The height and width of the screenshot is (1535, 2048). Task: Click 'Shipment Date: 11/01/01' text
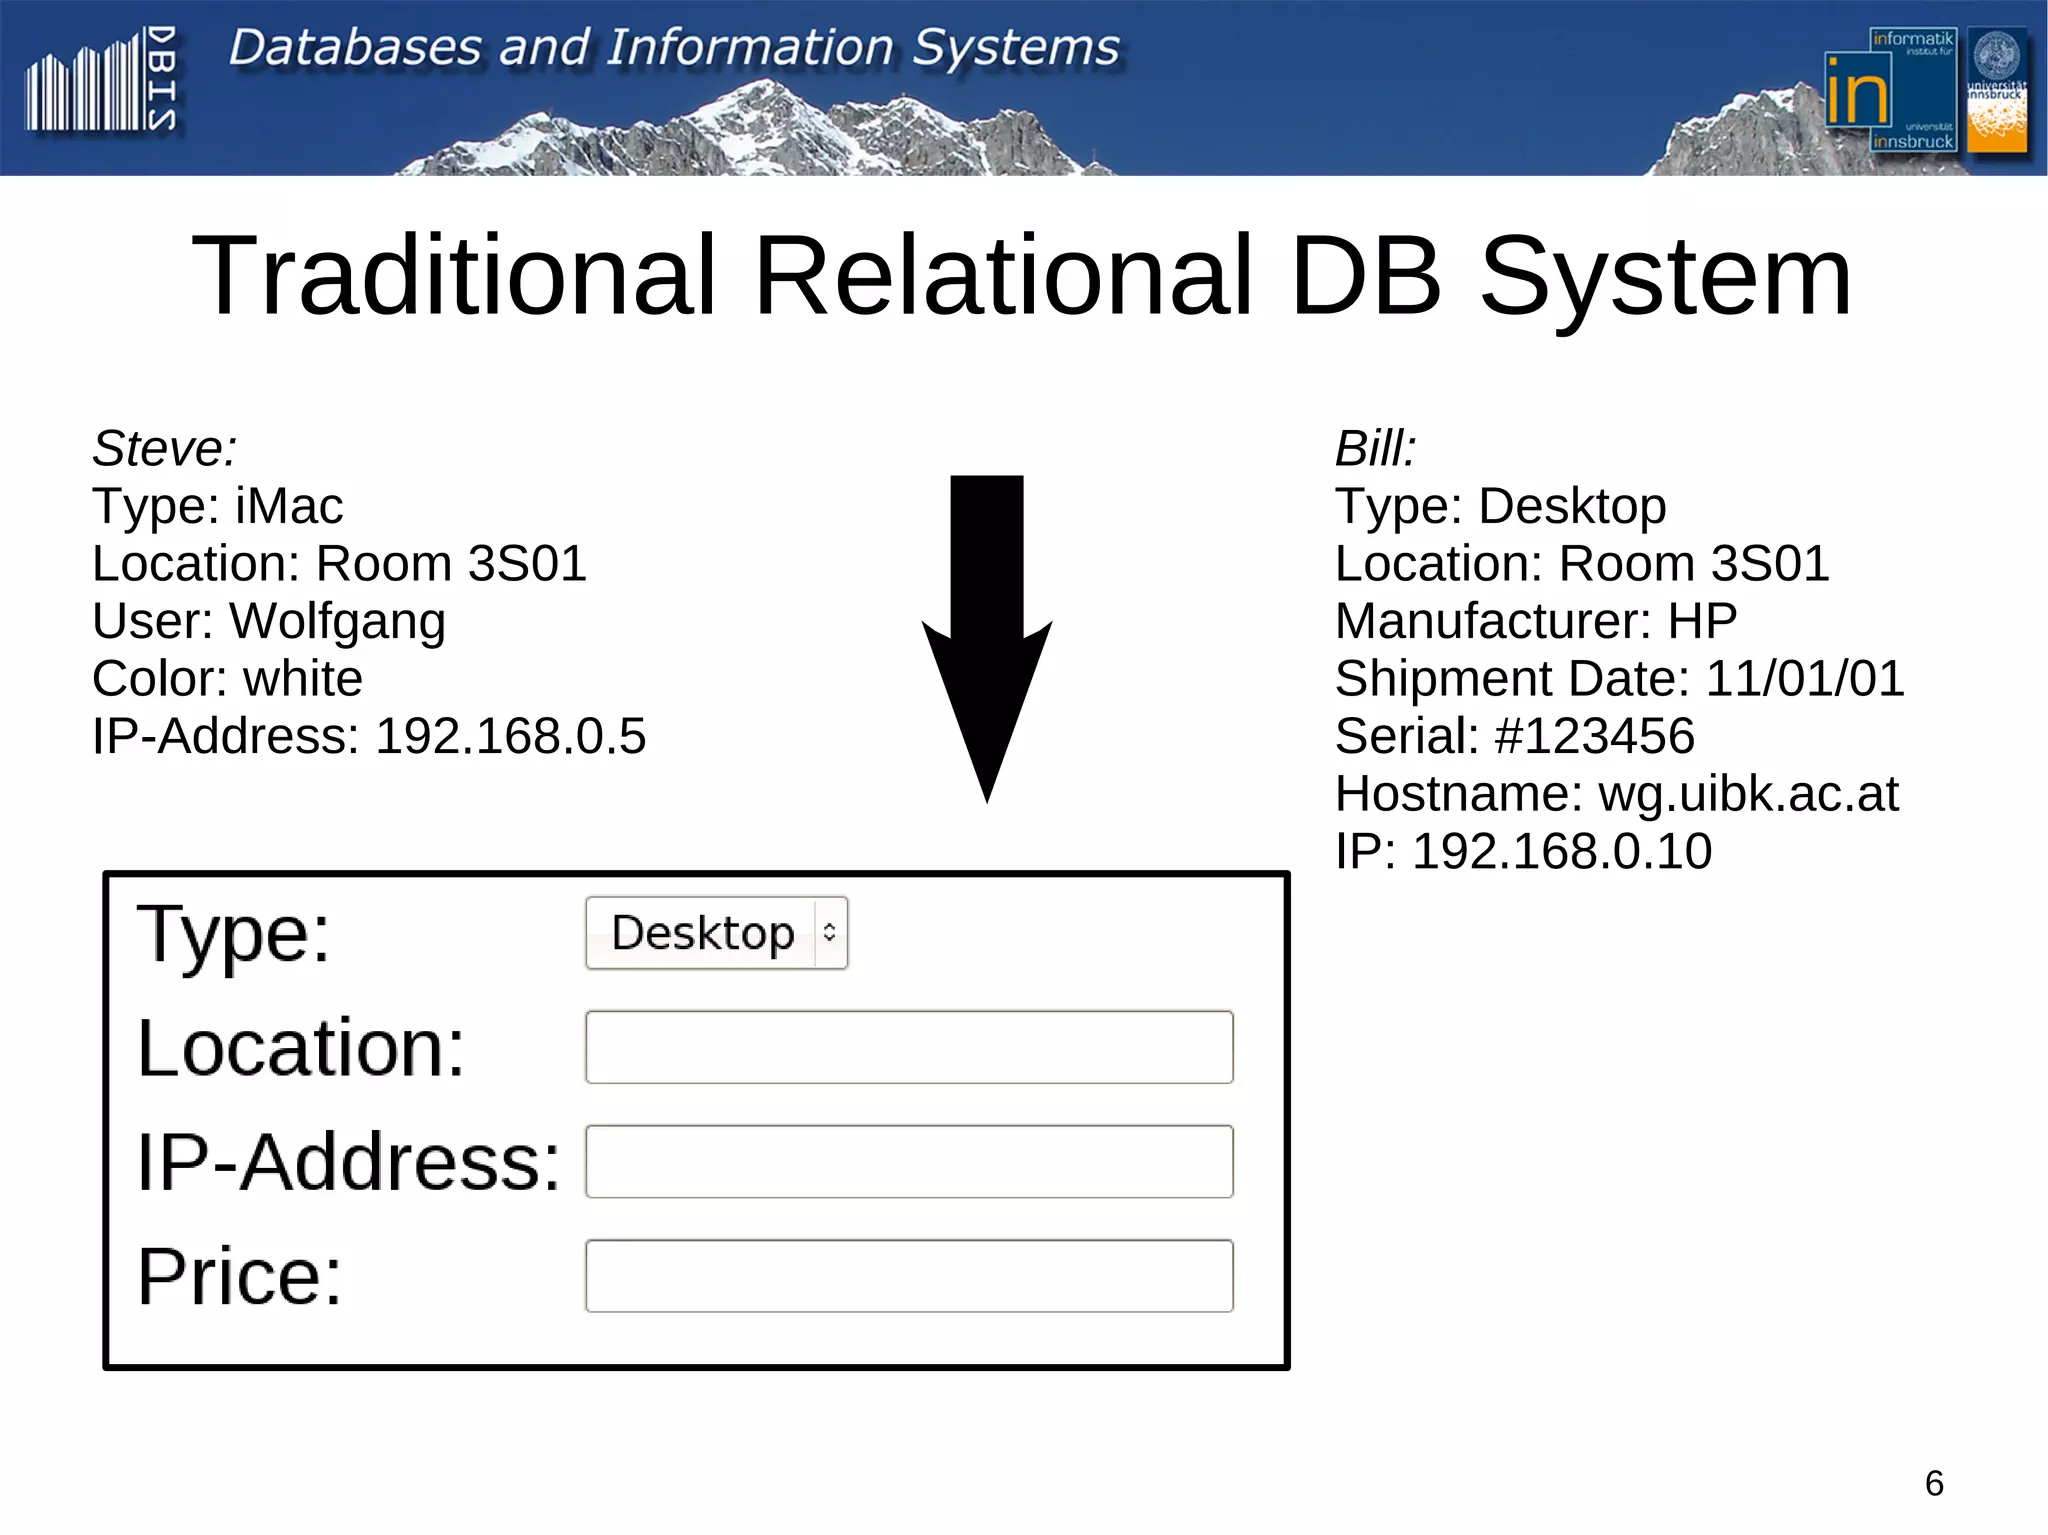(1620, 679)
